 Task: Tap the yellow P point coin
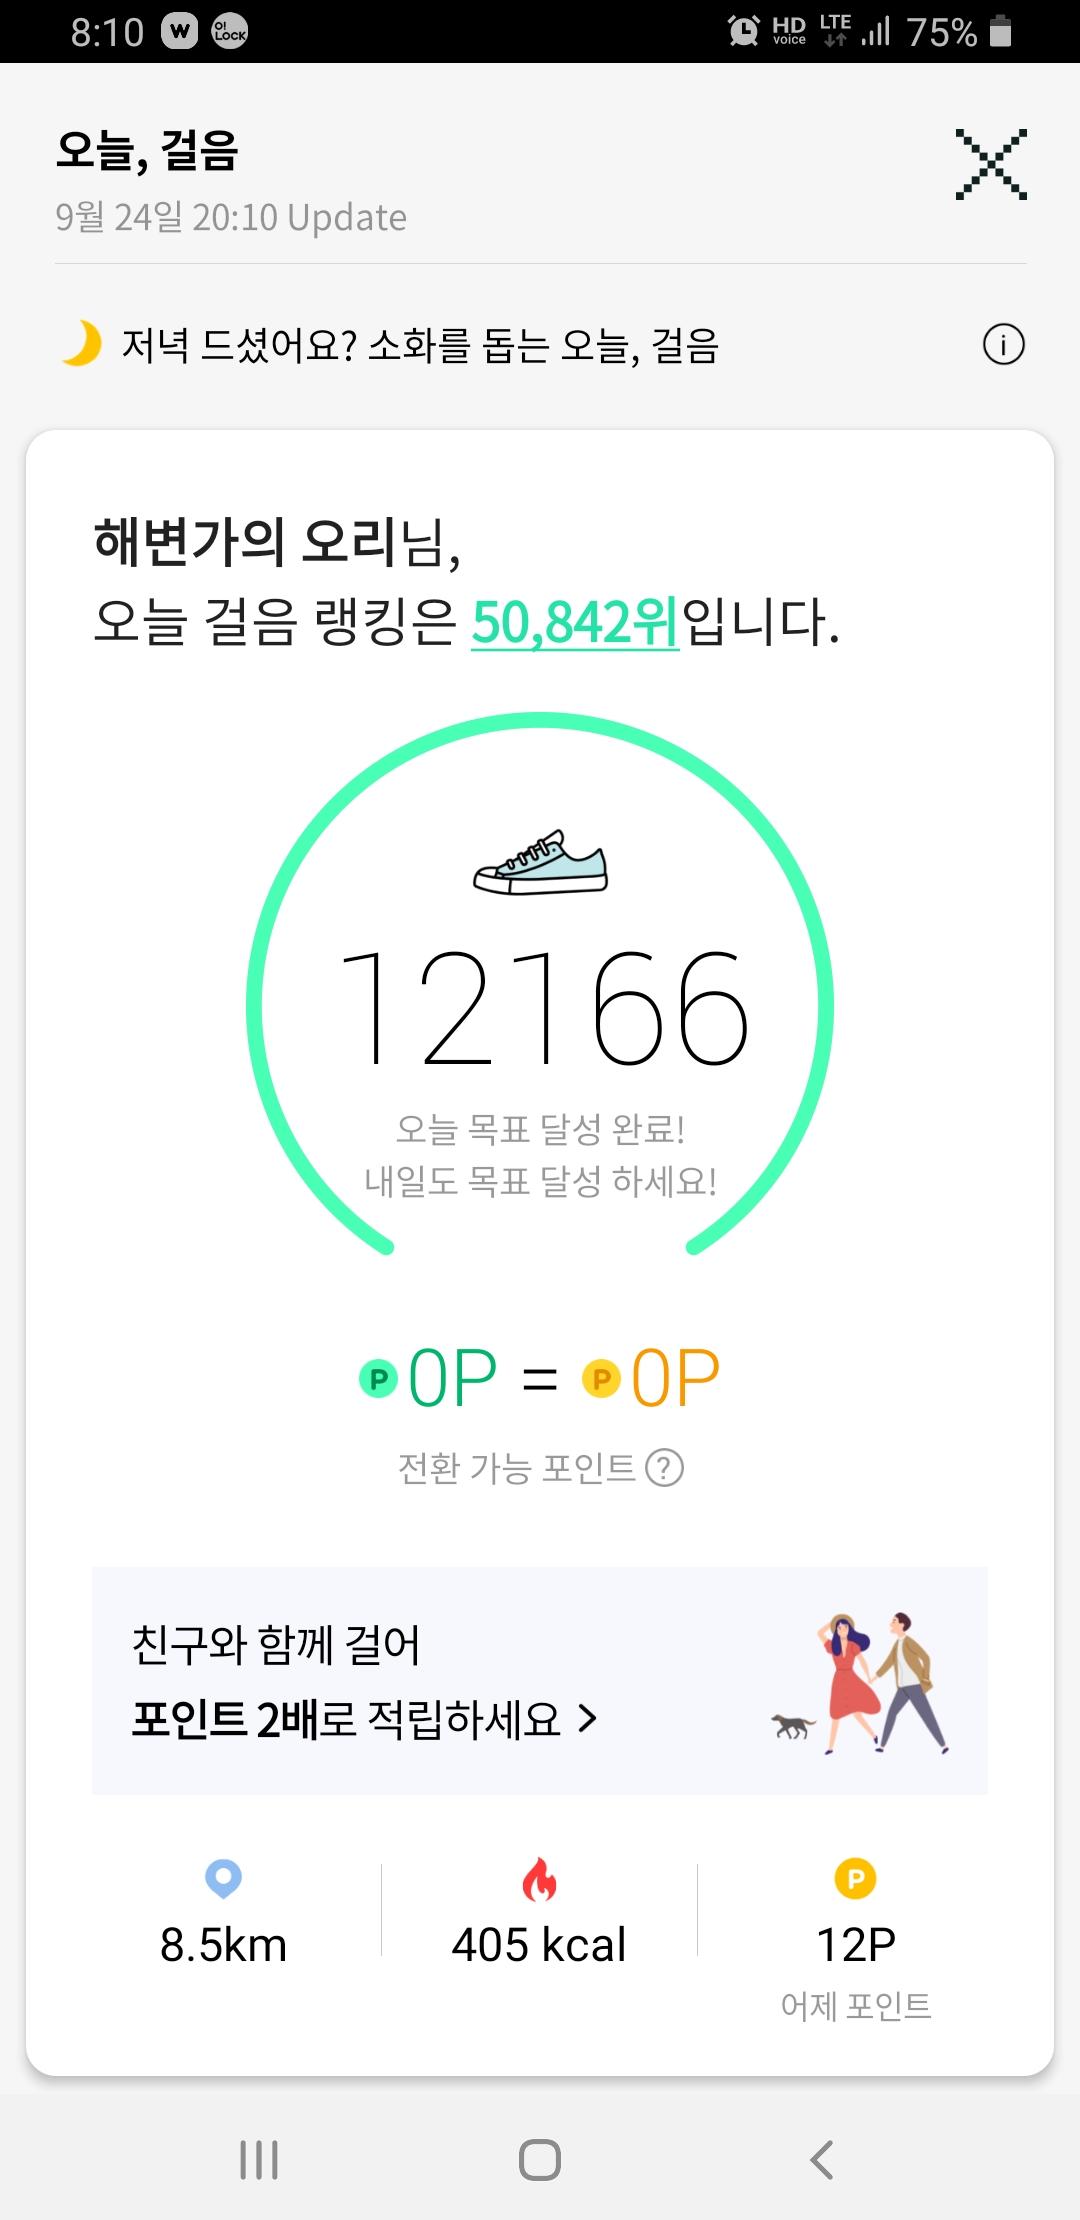pos(601,1379)
